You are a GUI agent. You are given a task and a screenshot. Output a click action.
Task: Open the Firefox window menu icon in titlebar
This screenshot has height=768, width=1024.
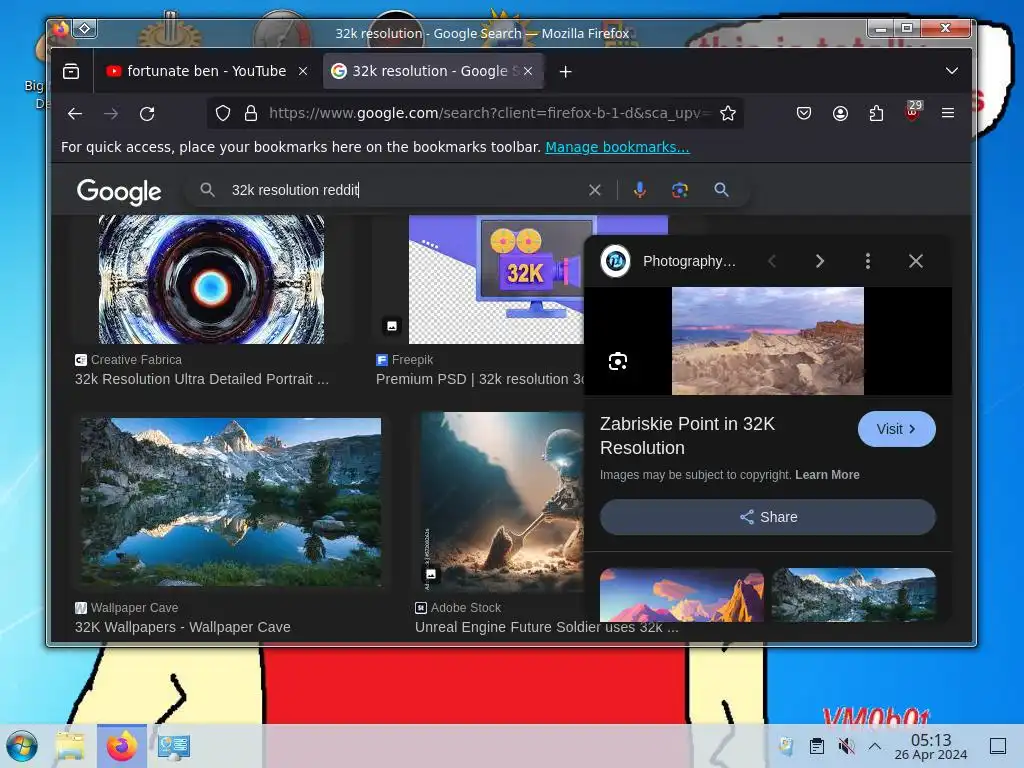pyautogui.click(x=60, y=29)
